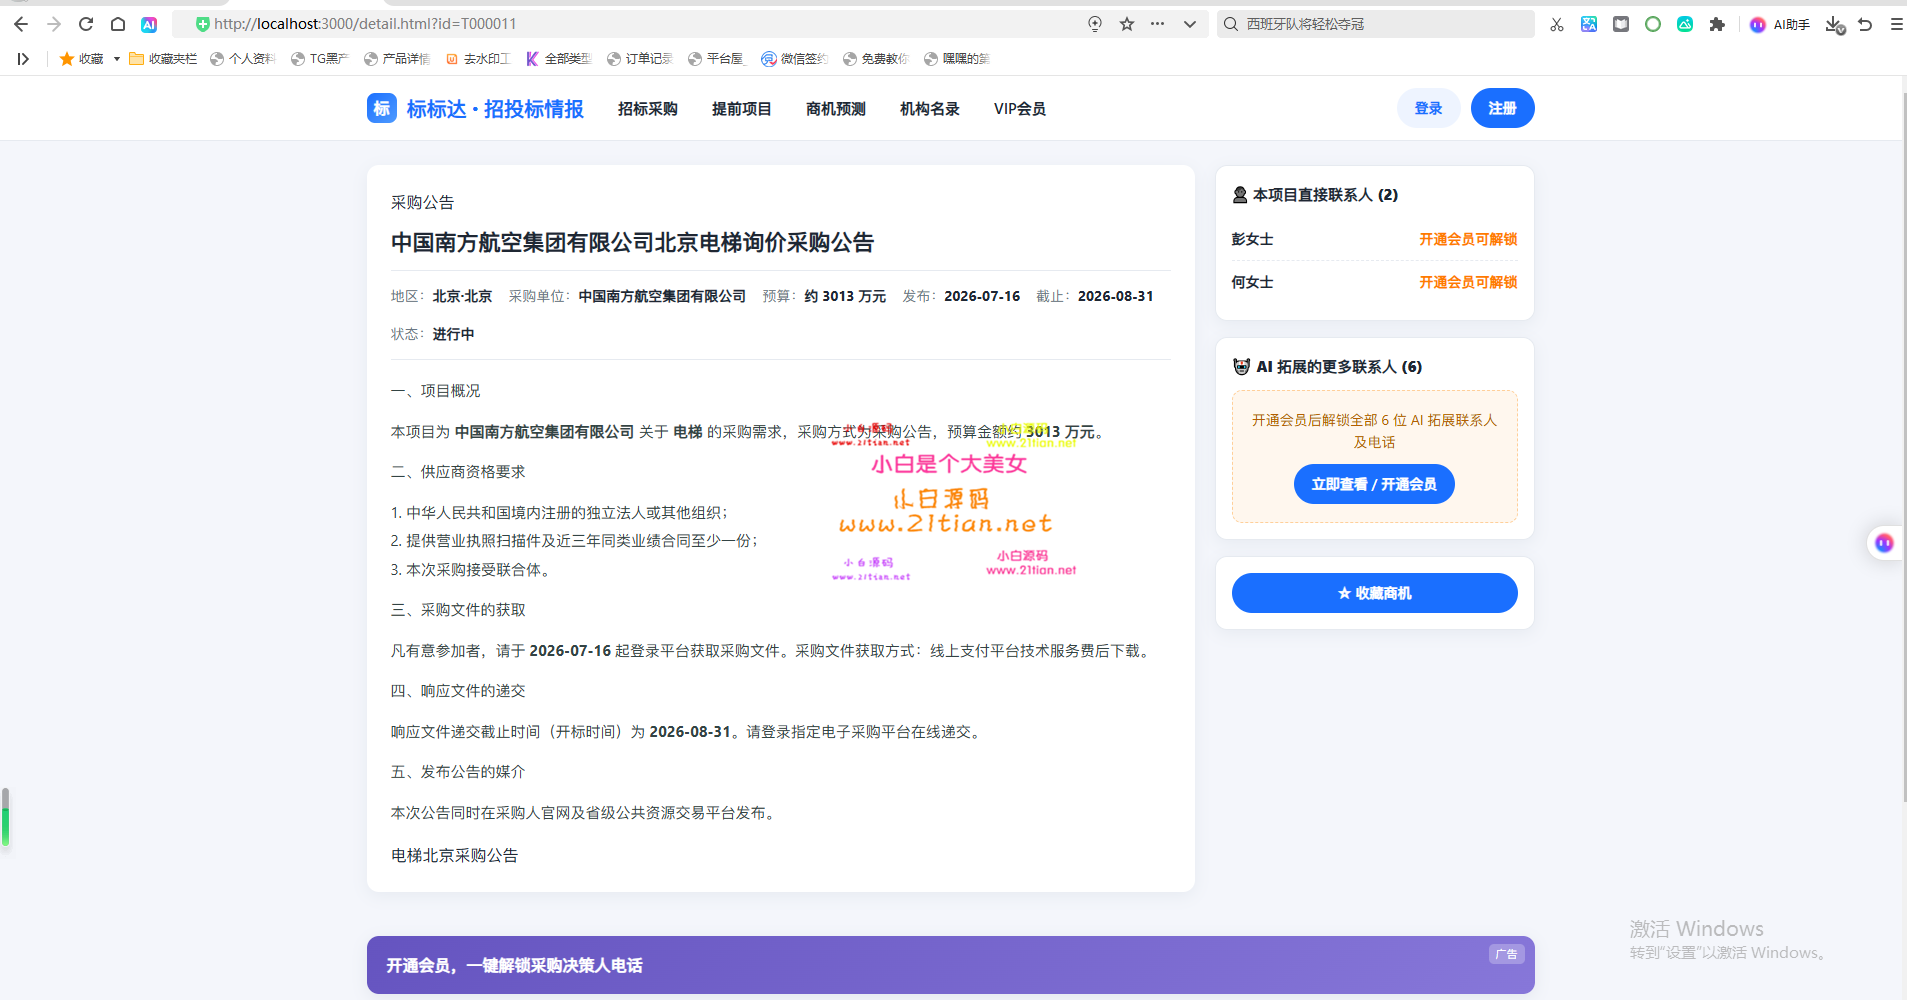Go to the 机构名录 nav tab
Viewport: 1907px width, 1000px height.
pyautogui.click(x=930, y=108)
